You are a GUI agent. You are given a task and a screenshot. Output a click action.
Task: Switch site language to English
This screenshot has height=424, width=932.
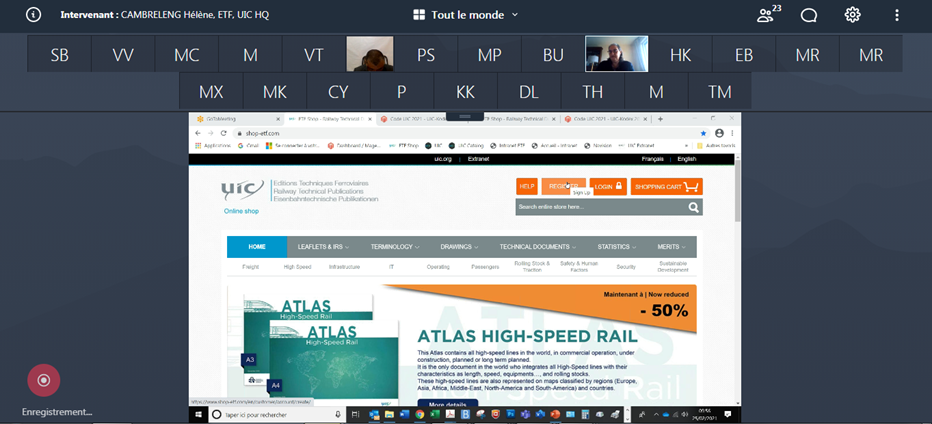click(687, 159)
